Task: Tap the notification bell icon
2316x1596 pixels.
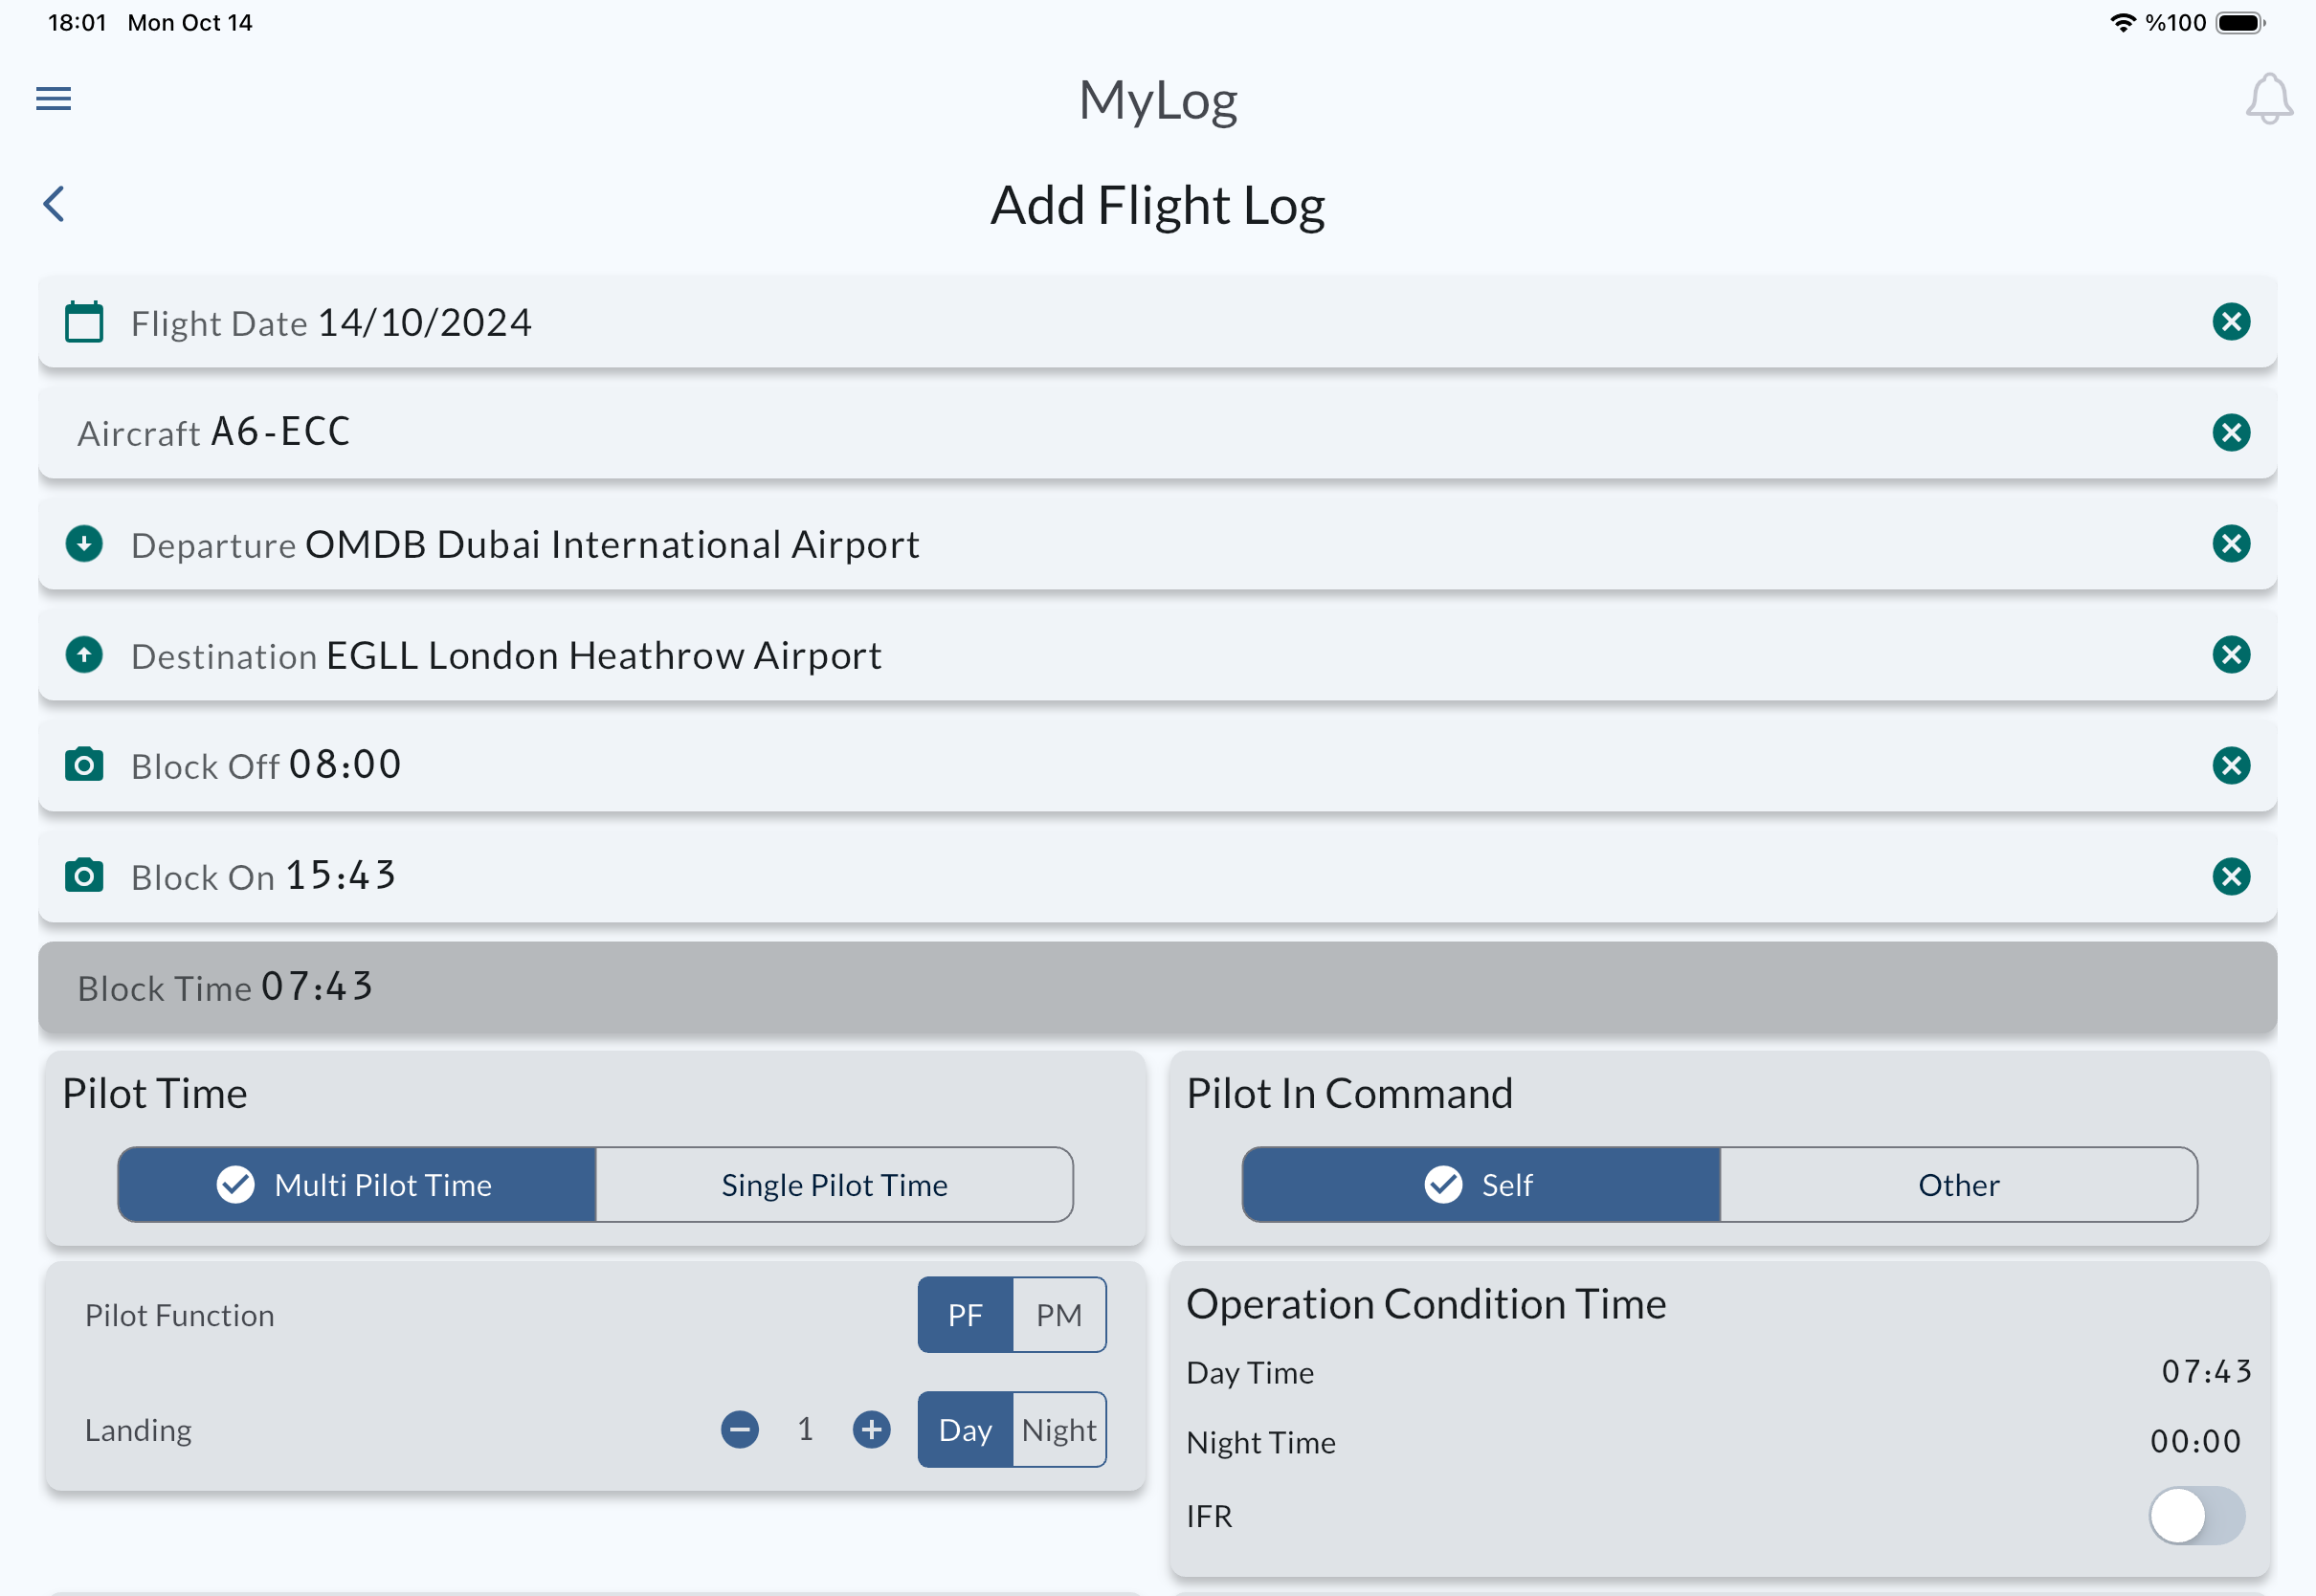Action: click(2268, 99)
